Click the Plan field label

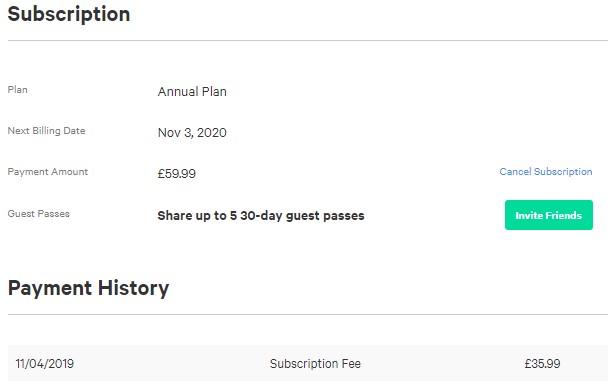coord(18,90)
